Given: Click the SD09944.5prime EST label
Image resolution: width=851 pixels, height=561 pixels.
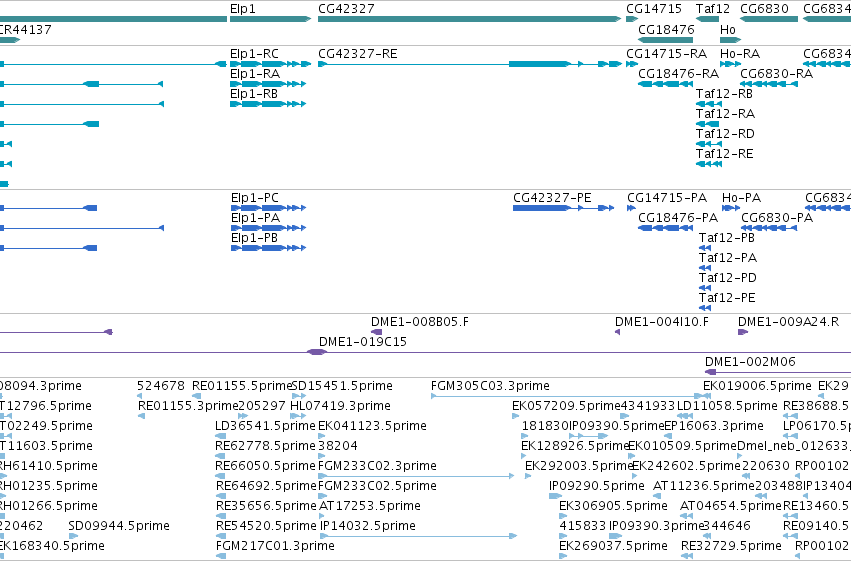Looking at the screenshot, I should 119,527.
